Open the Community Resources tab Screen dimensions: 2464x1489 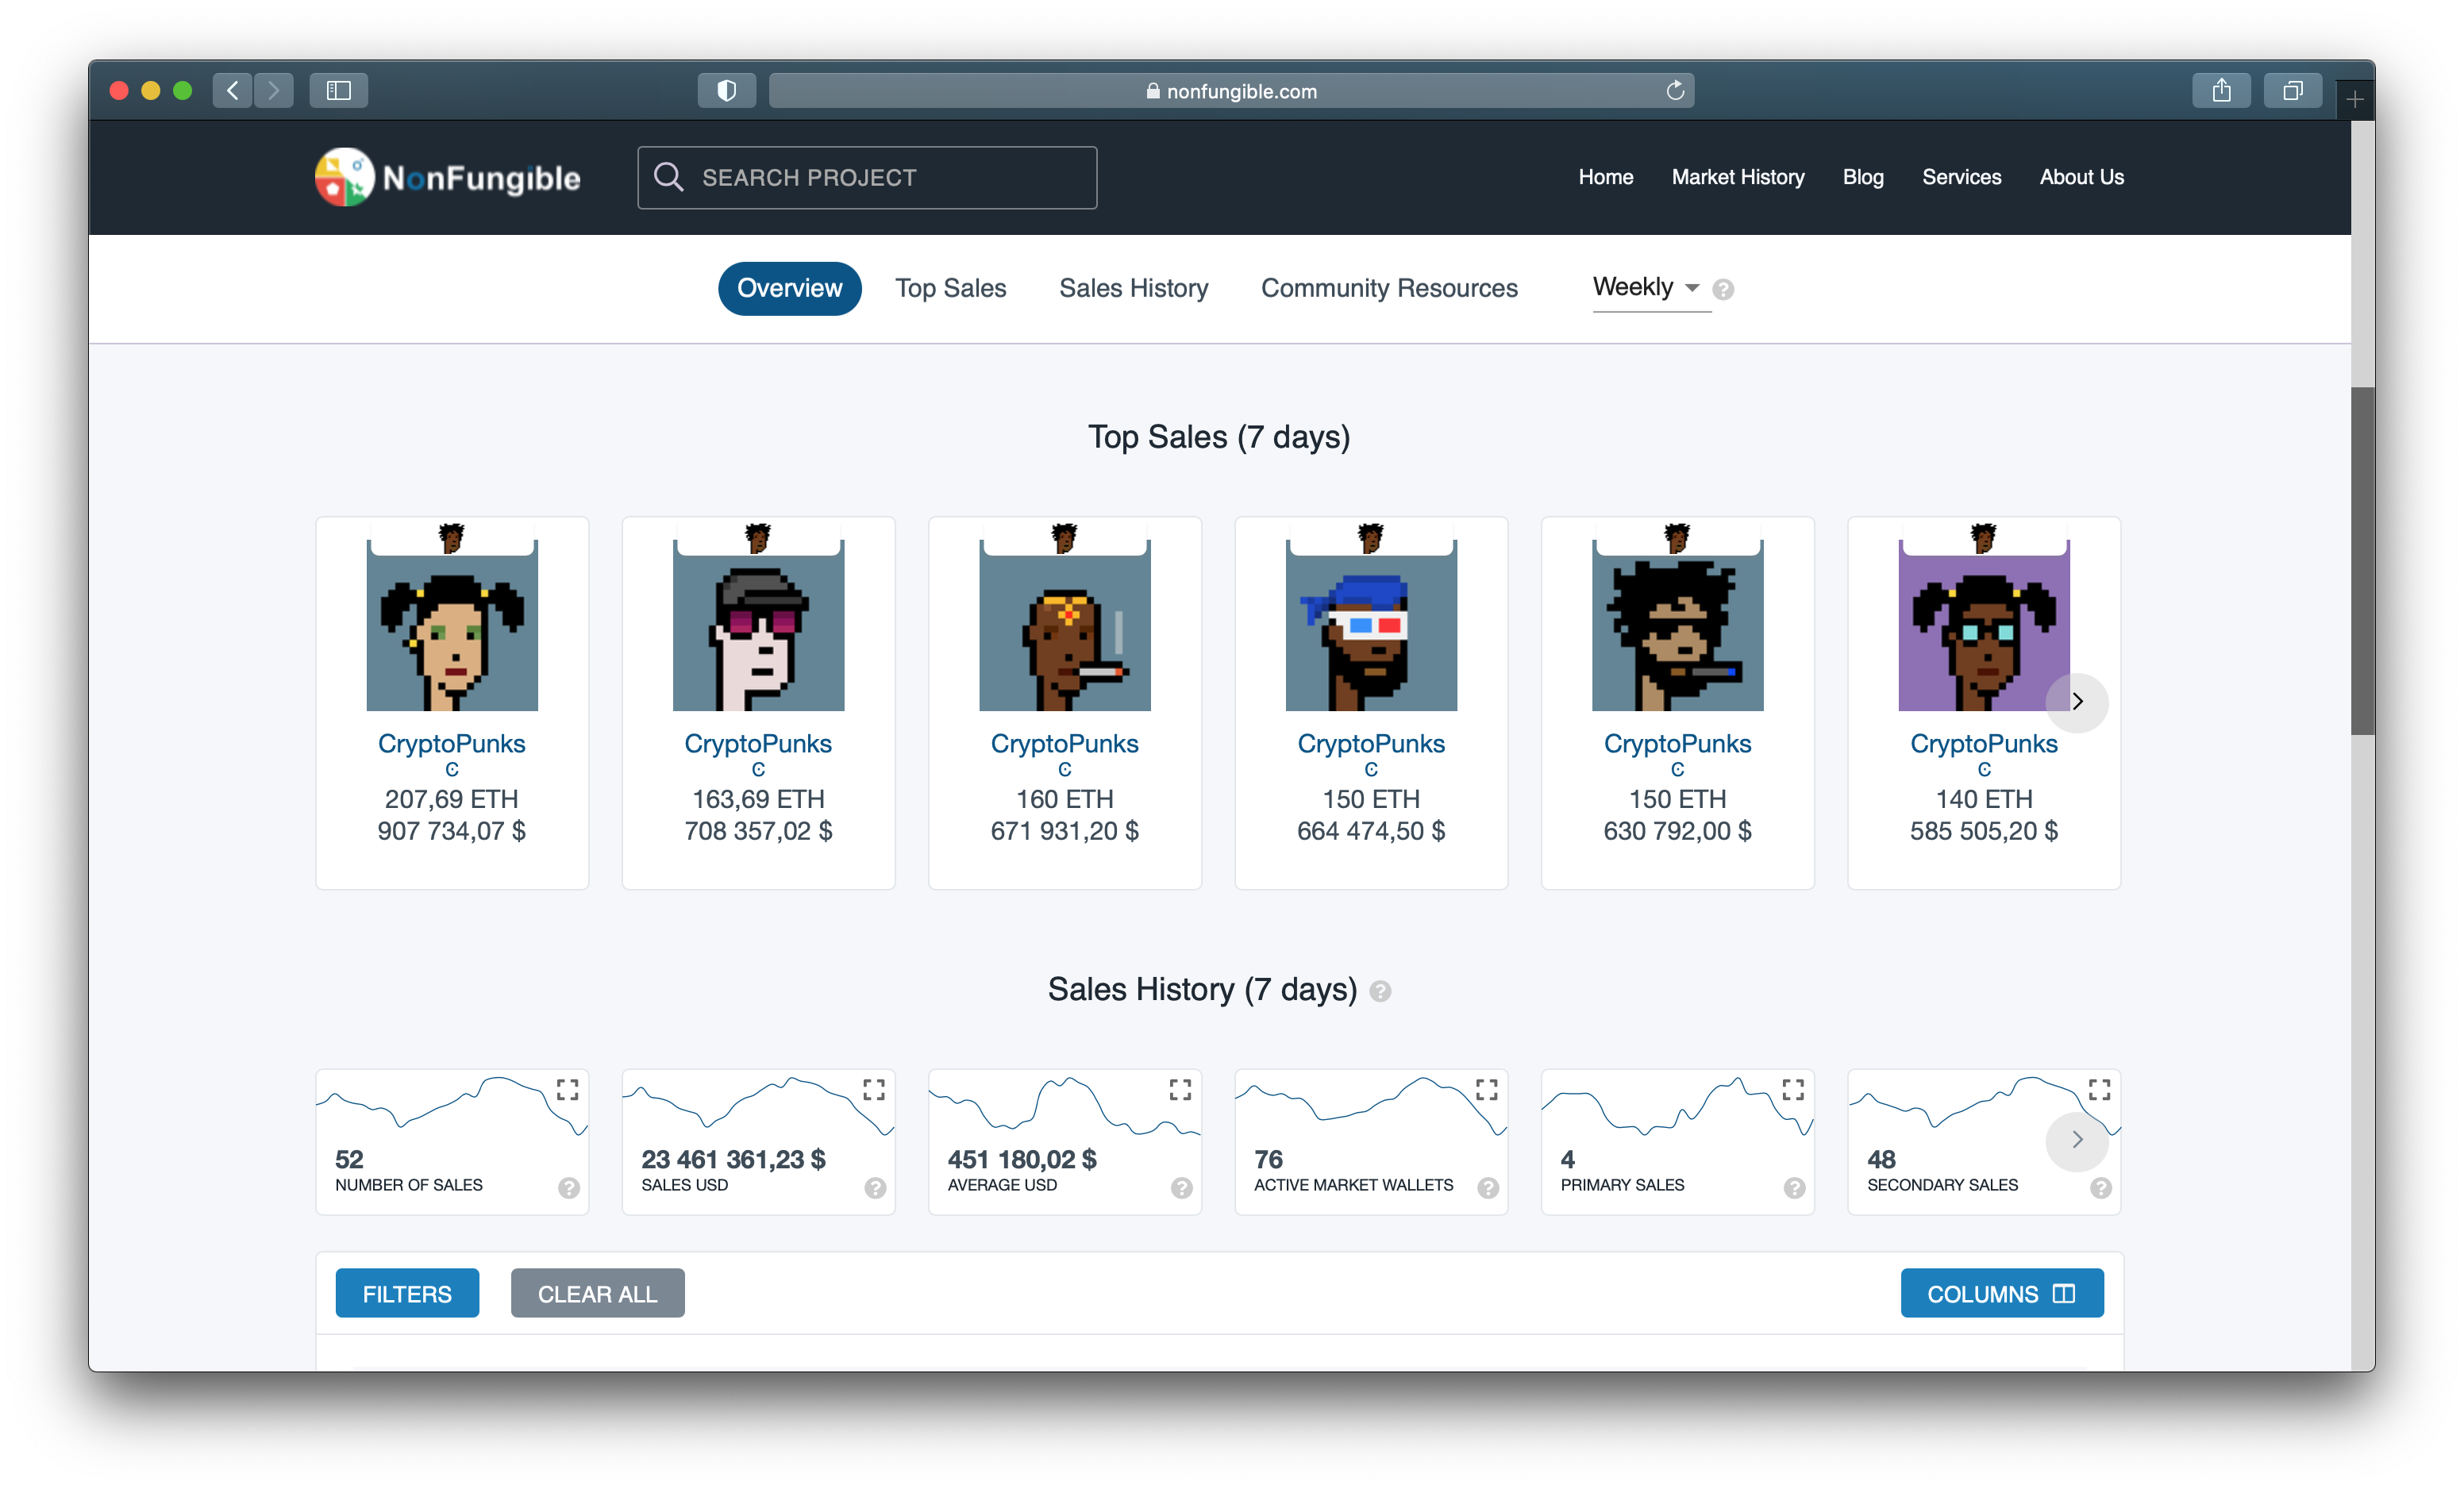[x=1389, y=288]
